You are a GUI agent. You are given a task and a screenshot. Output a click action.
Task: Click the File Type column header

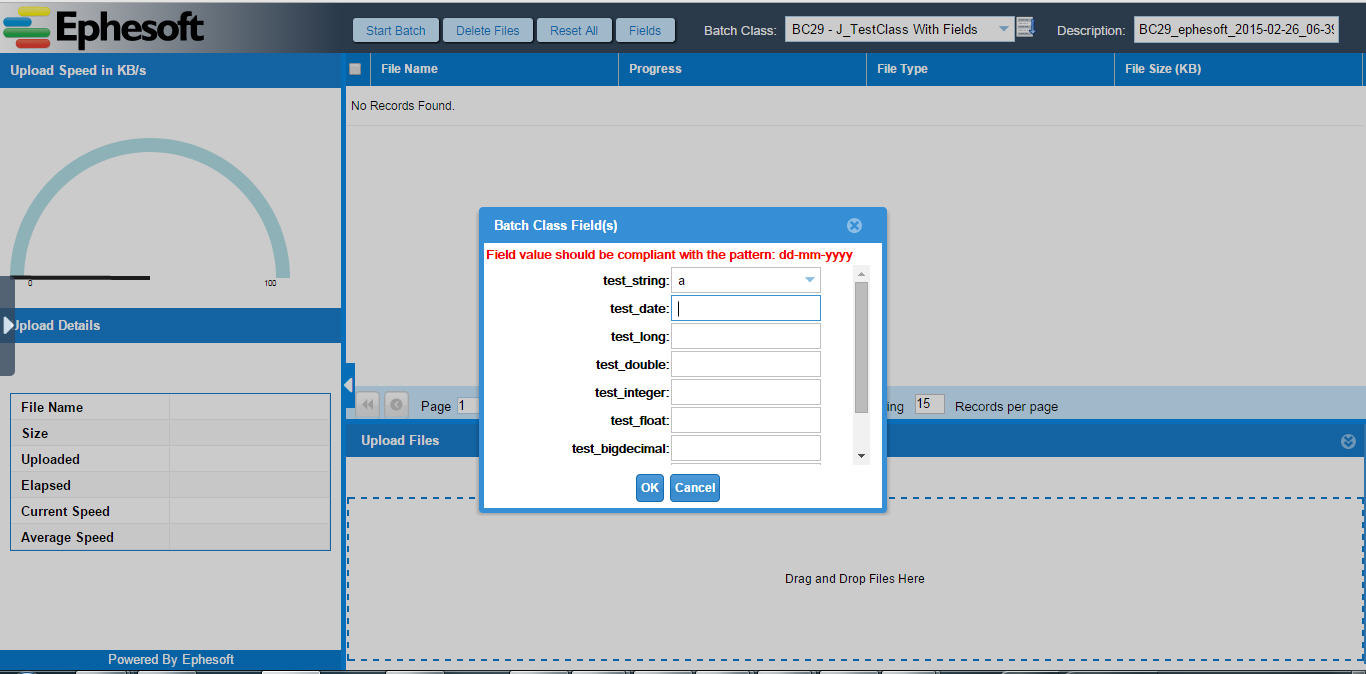click(x=990, y=69)
